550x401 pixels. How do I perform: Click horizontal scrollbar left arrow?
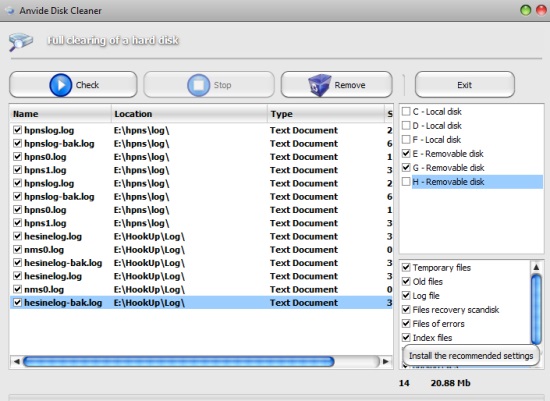click(16, 361)
